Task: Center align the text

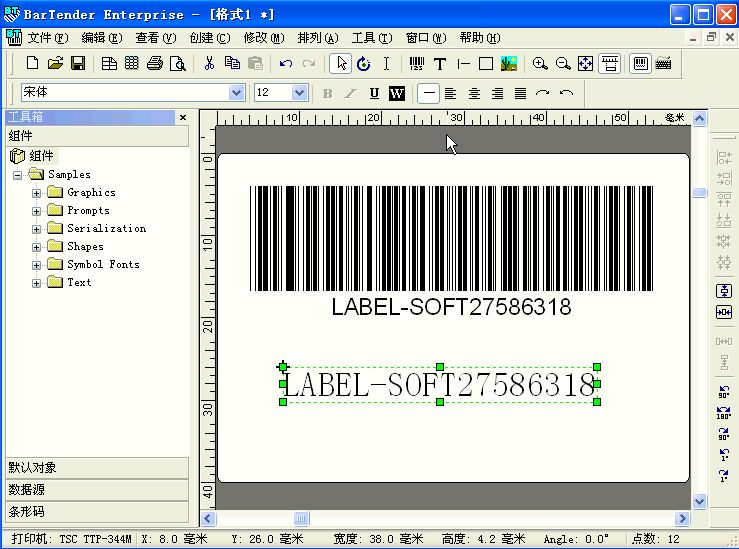Action: [474, 93]
